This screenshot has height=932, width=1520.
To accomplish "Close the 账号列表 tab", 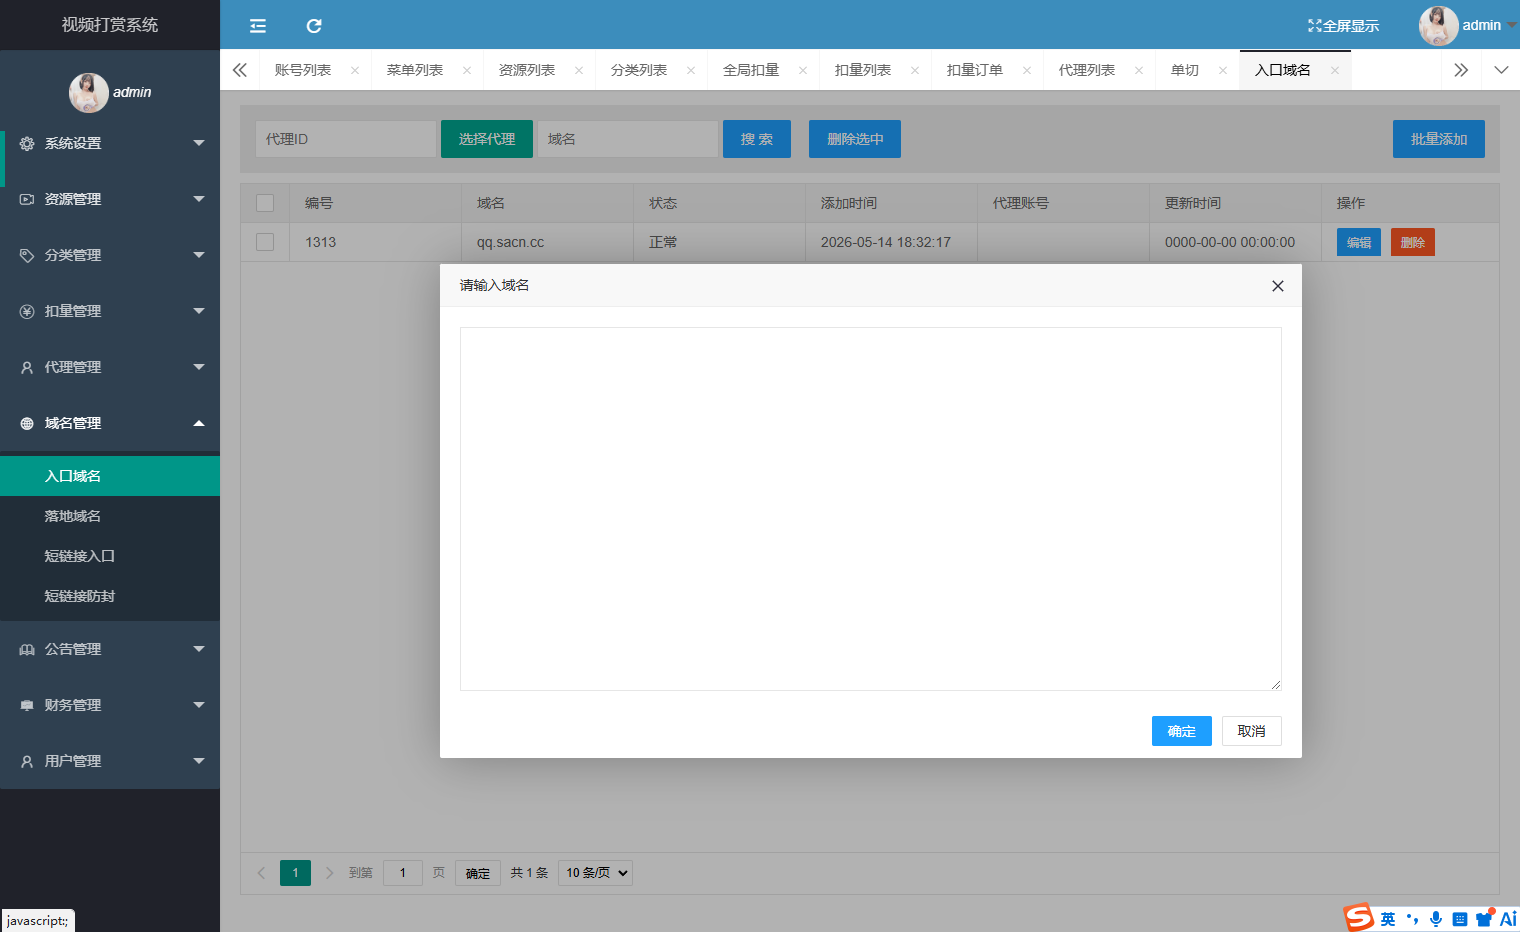I will (355, 70).
